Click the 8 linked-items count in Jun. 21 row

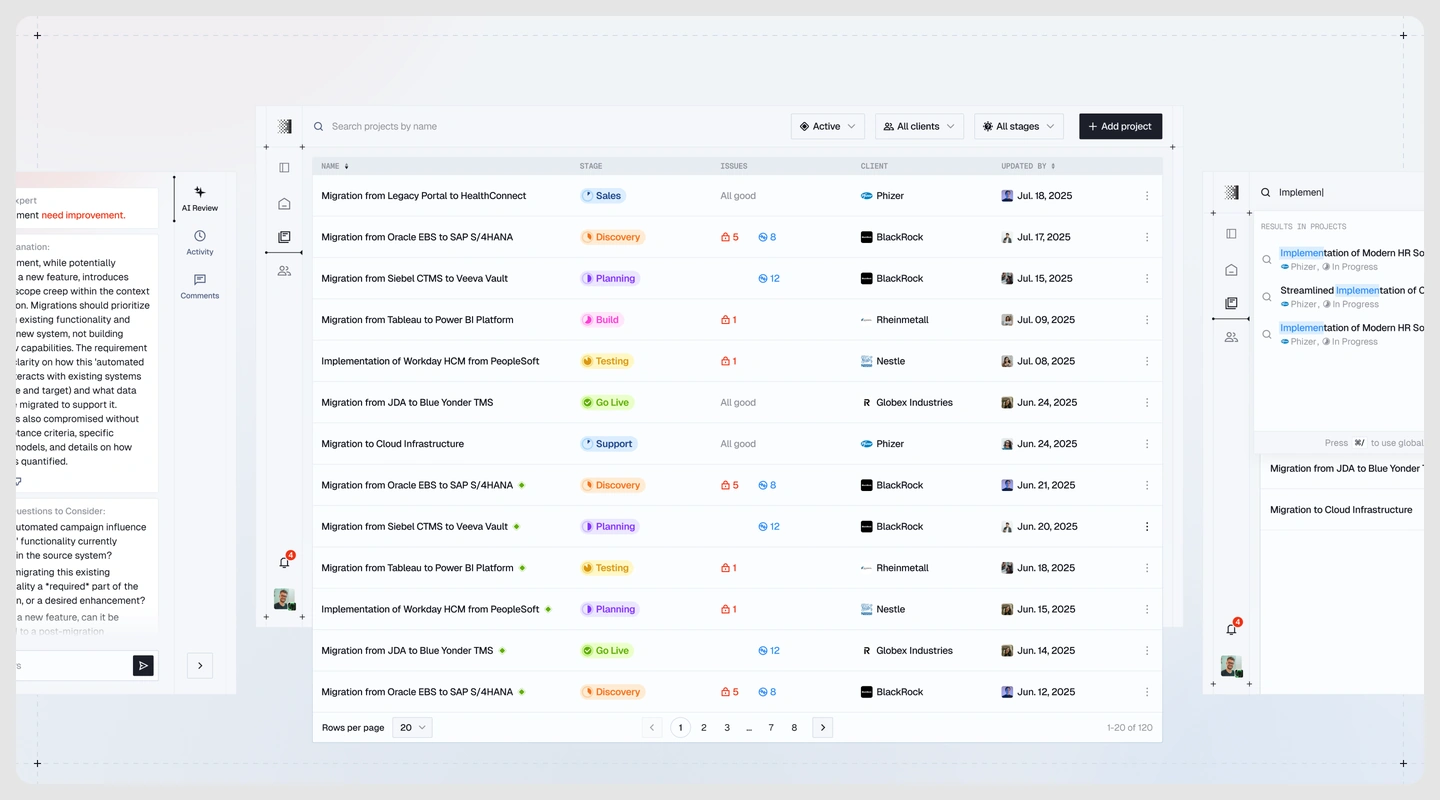click(x=767, y=485)
